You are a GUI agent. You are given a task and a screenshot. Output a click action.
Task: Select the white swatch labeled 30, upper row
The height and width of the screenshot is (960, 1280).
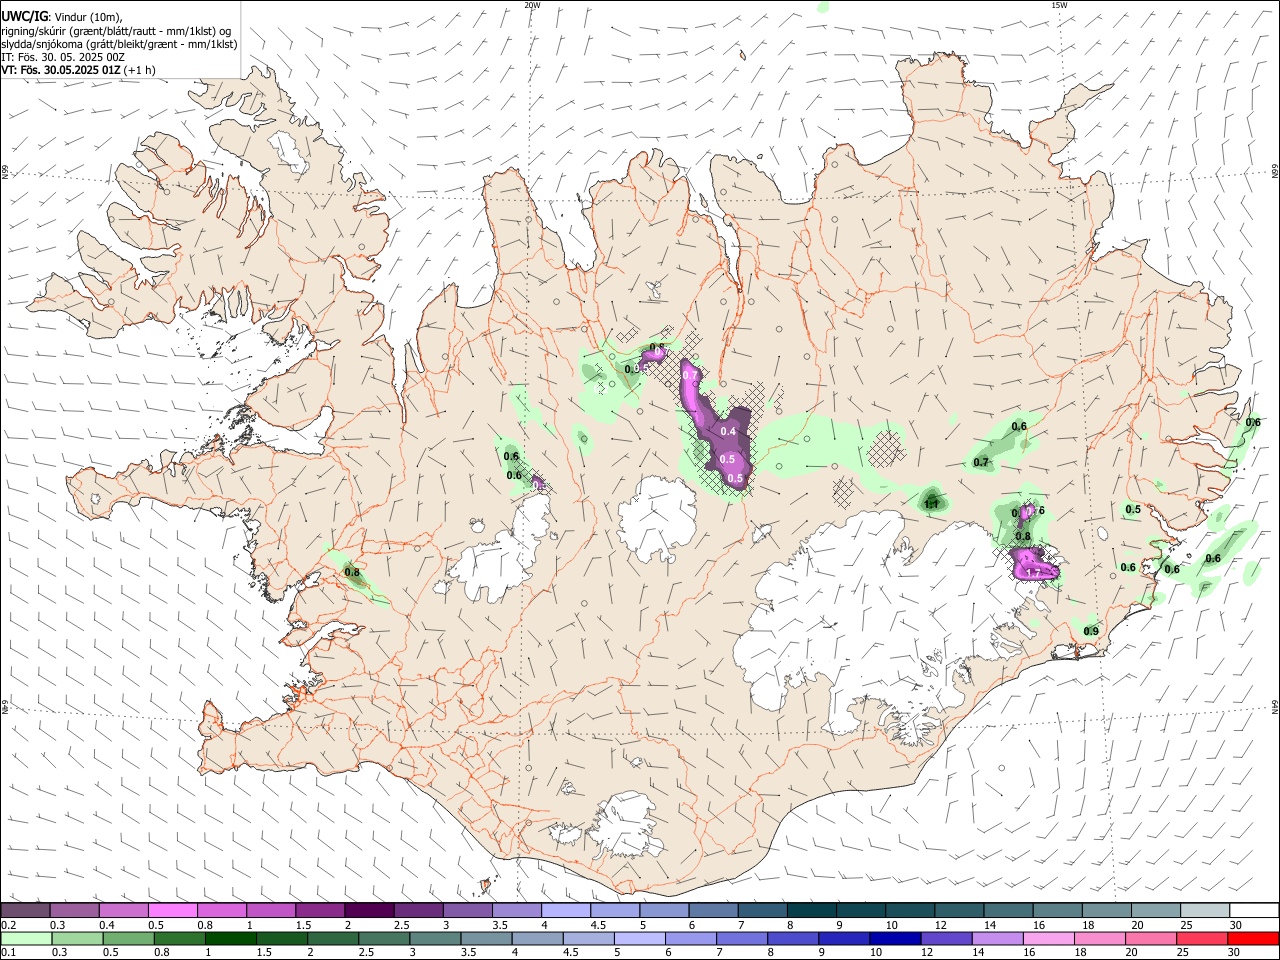(x=1253, y=910)
